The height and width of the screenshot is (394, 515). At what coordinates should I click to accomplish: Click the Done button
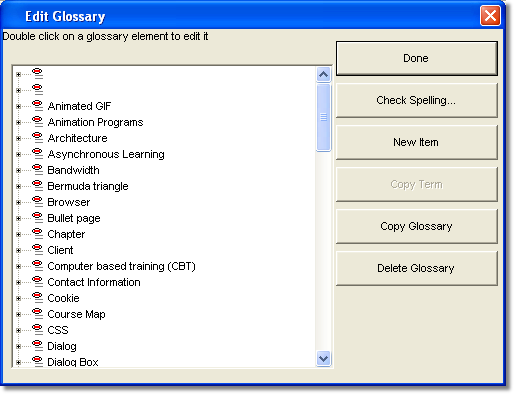[417, 58]
